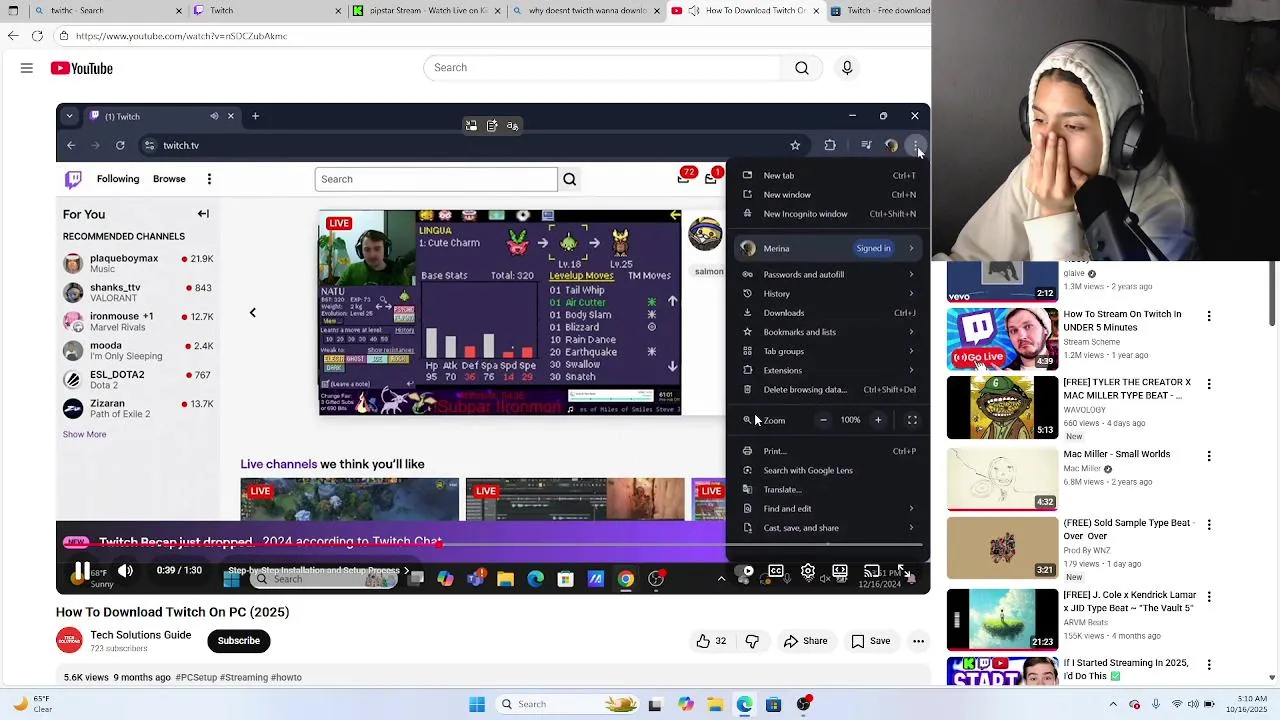Close the Kick 'pipstar Stream' browser tab

(x=500, y=11)
